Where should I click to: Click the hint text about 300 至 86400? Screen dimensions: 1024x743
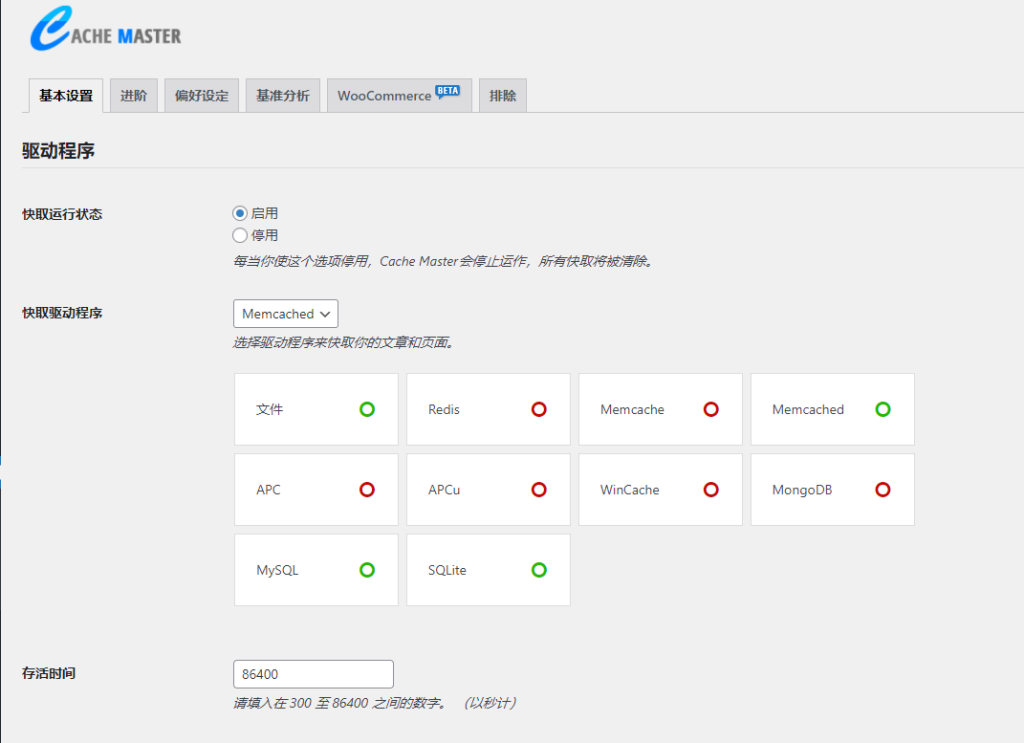[x=375, y=703]
